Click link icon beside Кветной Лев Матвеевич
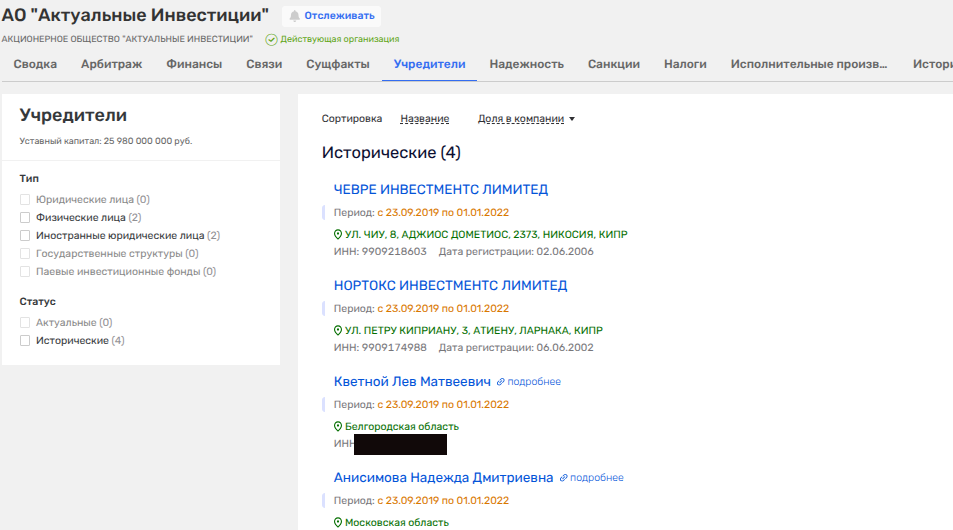 pyautogui.click(x=501, y=382)
